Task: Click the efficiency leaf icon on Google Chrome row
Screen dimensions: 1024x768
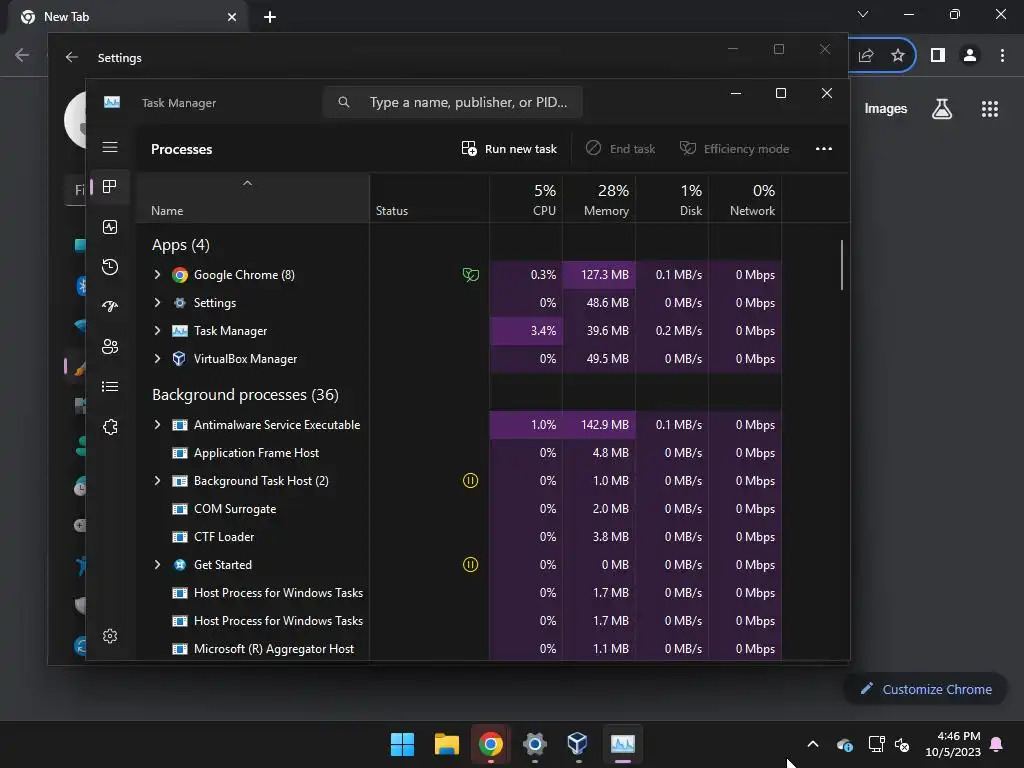Action: 470,275
